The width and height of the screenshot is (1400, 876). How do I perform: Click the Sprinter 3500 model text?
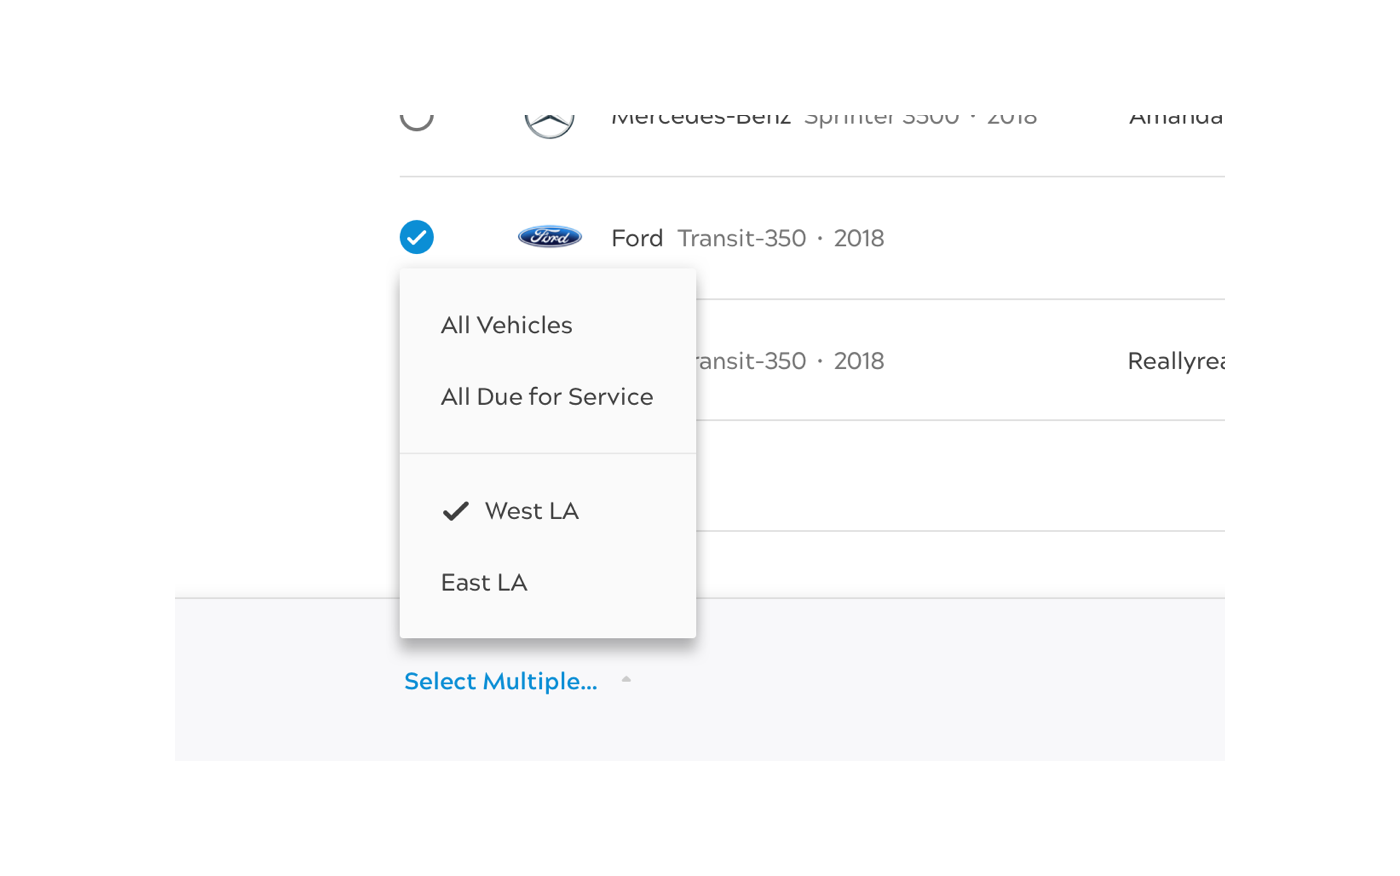pyautogui.click(x=882, y=120)
